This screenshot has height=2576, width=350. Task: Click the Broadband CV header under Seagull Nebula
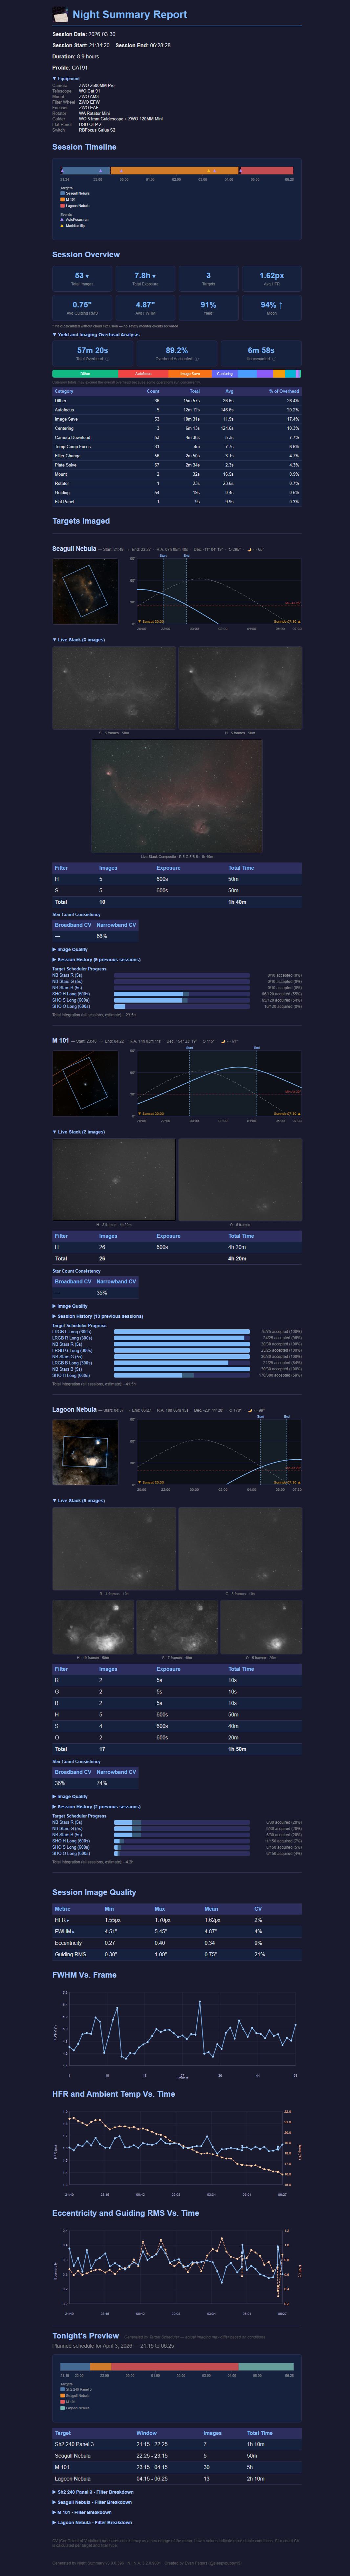pos(73,925)
